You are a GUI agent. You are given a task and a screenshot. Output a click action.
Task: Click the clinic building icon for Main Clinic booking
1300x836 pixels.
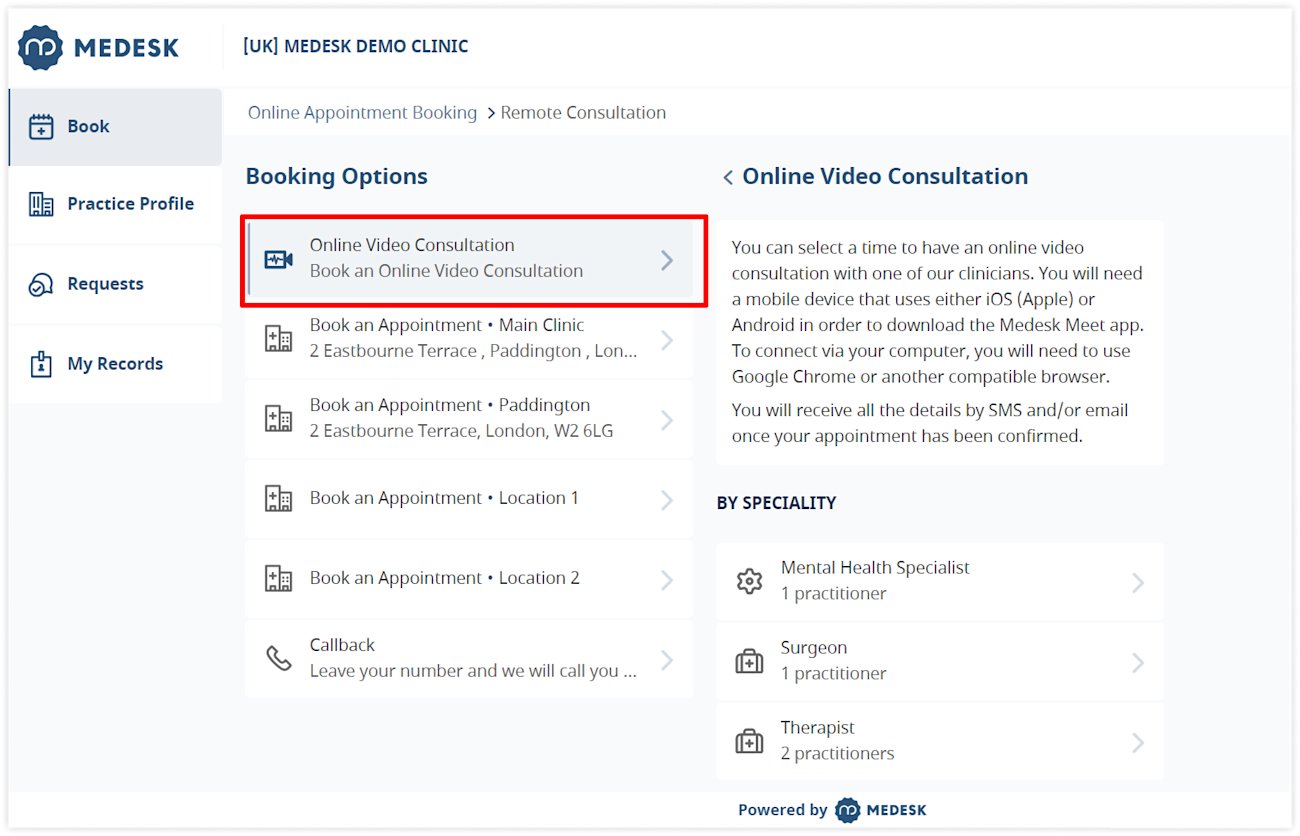click(x=277, y=337)
